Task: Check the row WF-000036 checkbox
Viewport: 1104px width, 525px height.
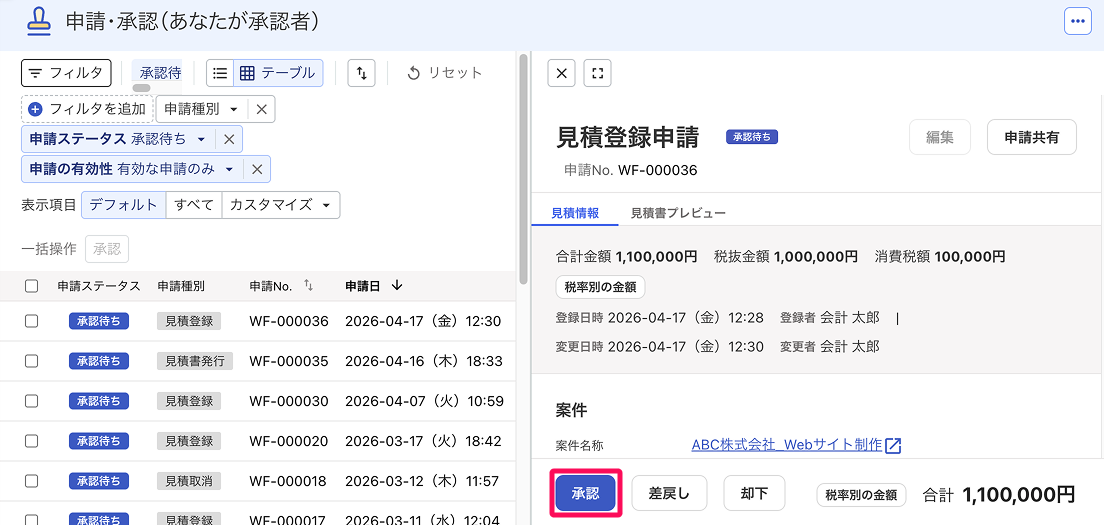Action: (31, 321)
